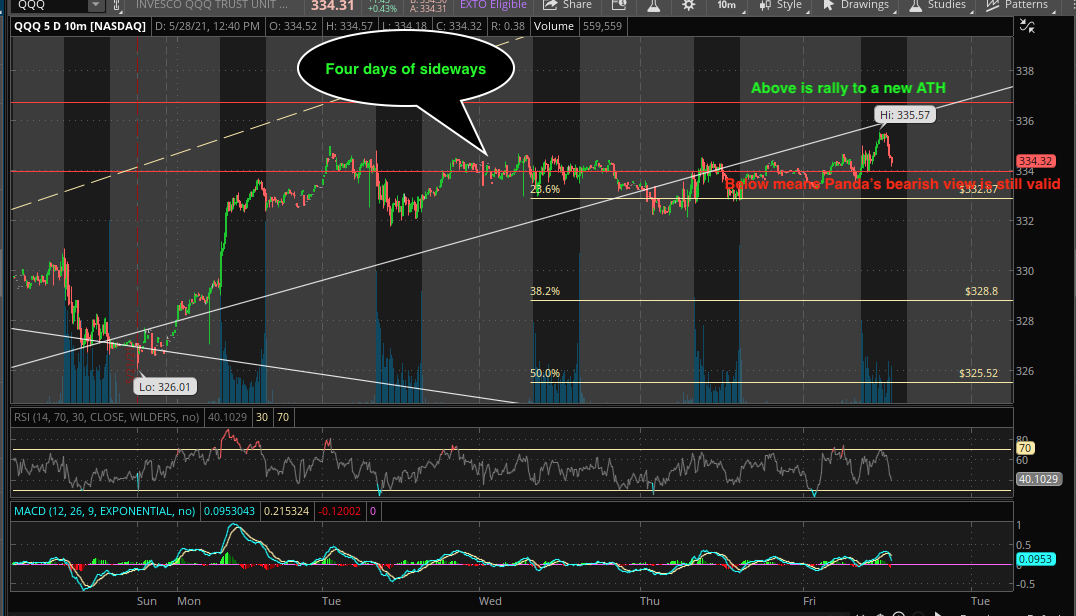Click the RSI oversold 30 box
1076x616 pixels.
pos(262,417)
